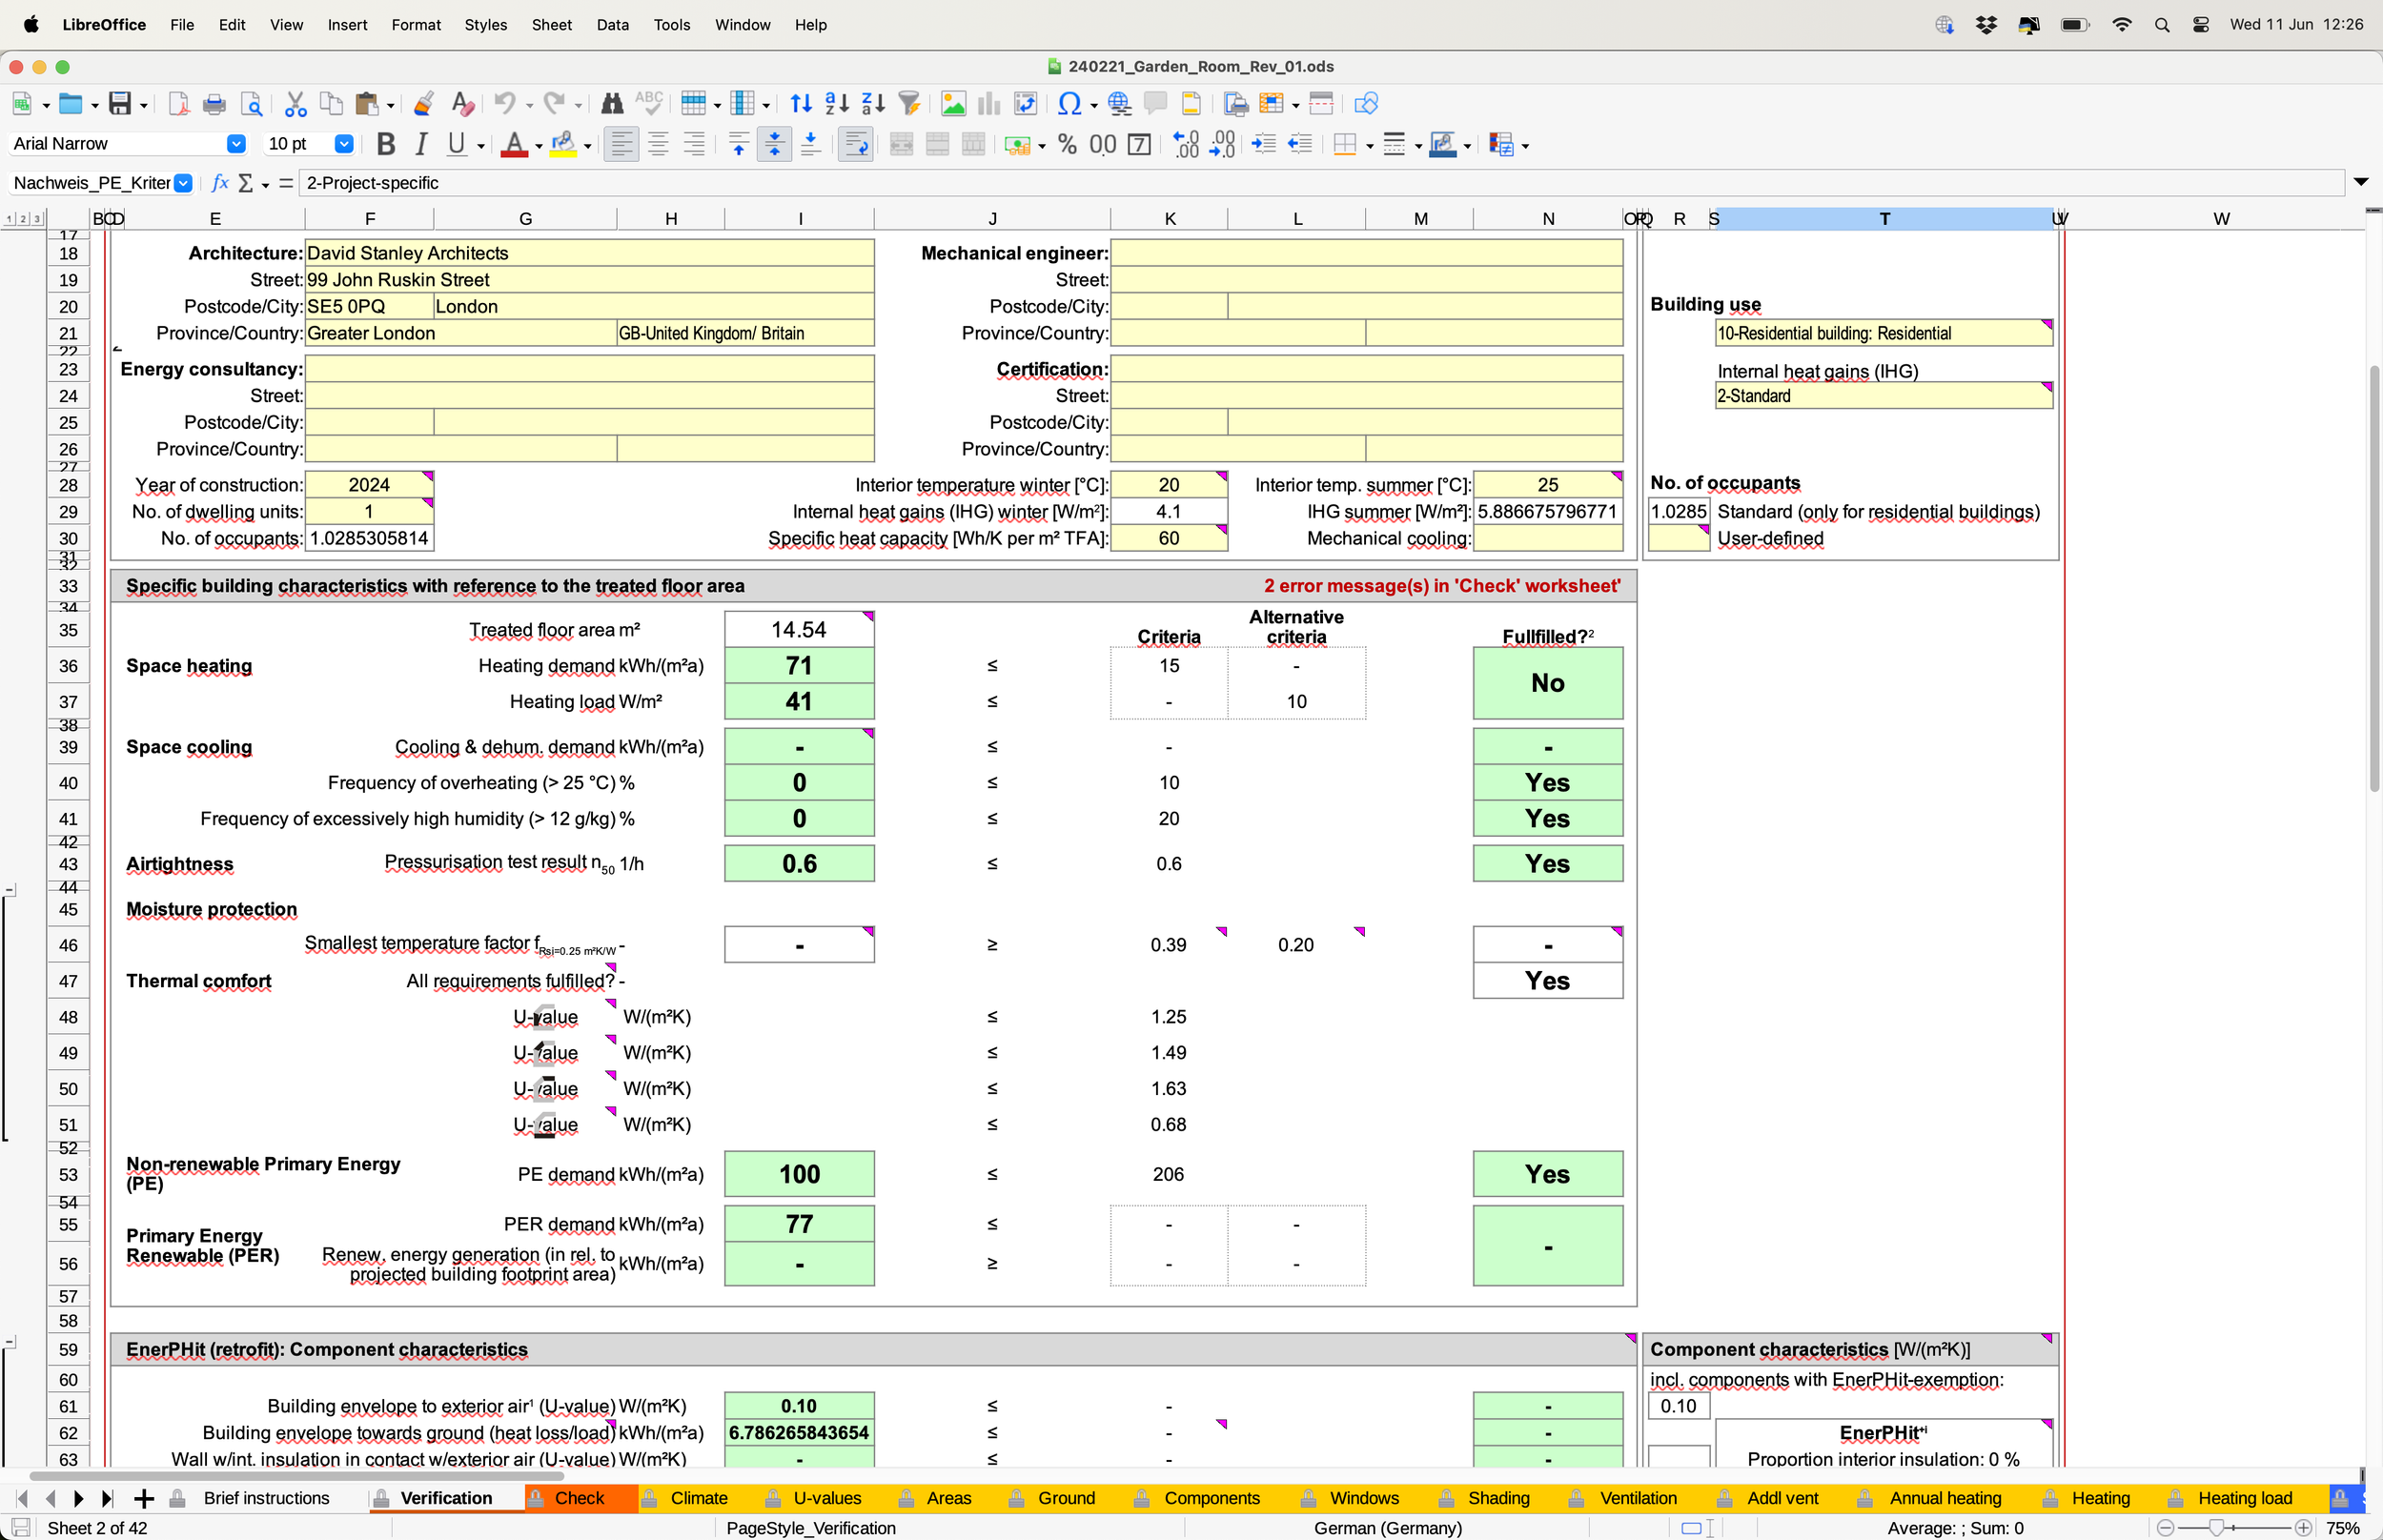Open the Borders dropdown arrow
The width and height of the screenshot is (2383, 1540).
tap(1369, 147)
